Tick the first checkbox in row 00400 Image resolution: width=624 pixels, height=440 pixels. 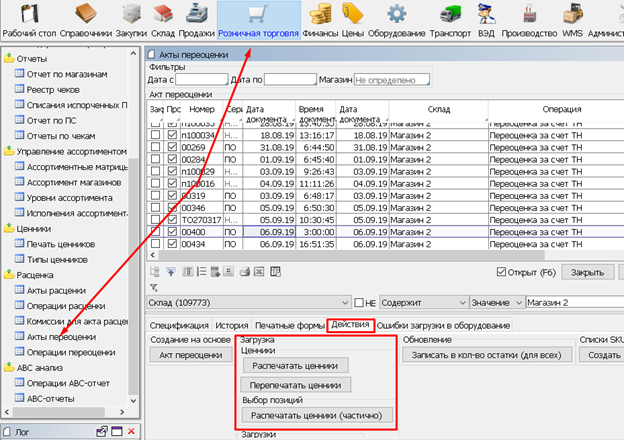click(x=155, y=230)
